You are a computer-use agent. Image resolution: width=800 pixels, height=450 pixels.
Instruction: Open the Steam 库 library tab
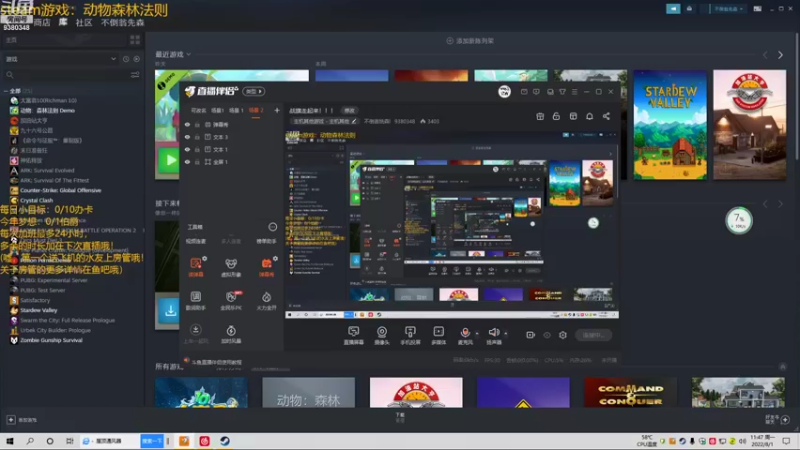click(x=63, y=22)
